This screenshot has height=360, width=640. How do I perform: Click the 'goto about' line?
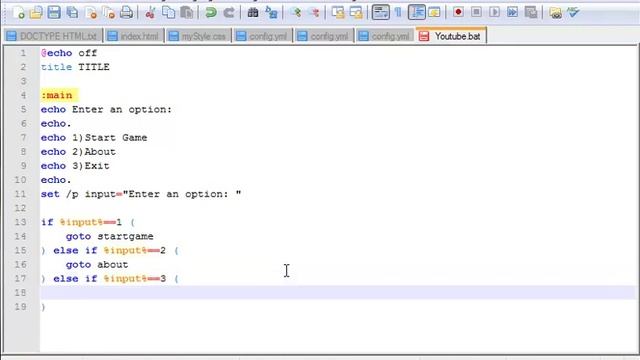97,265
